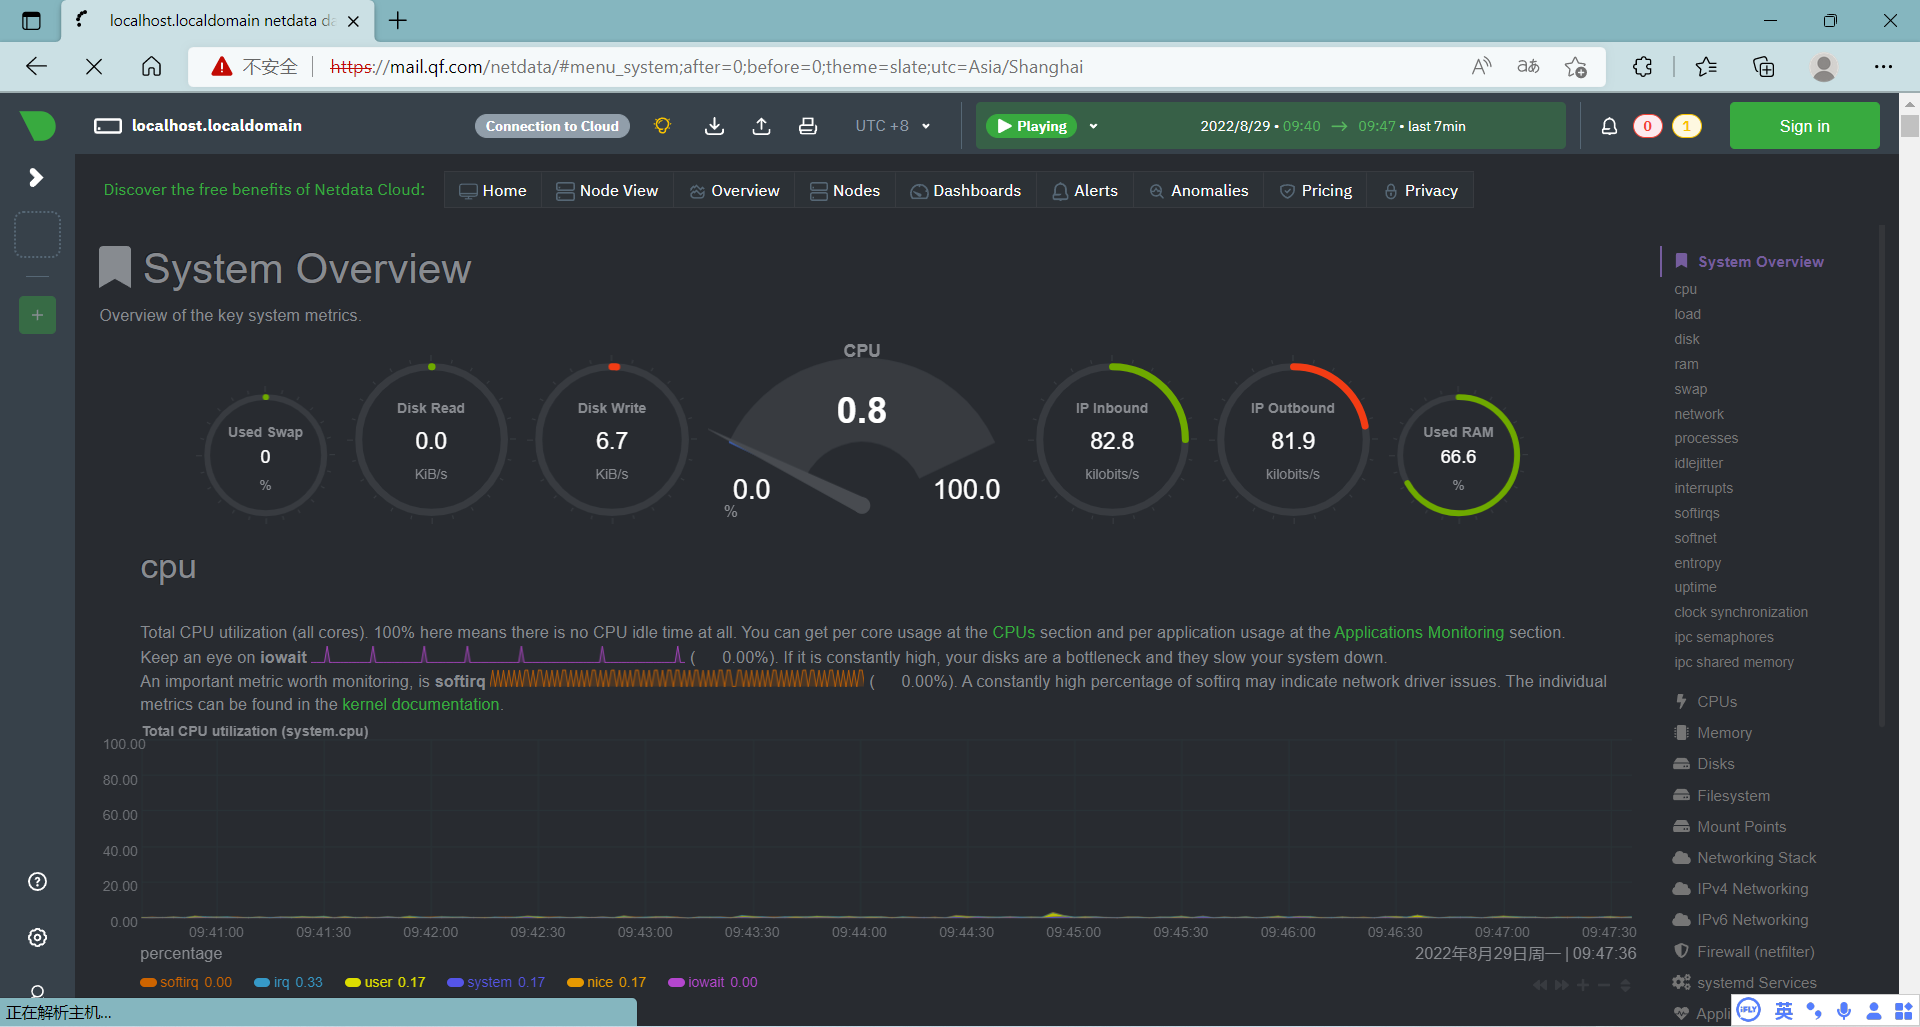Jump to interrupts in right menu
The width and height of the screenshot is (1920, 1027).
point(1703,488)
